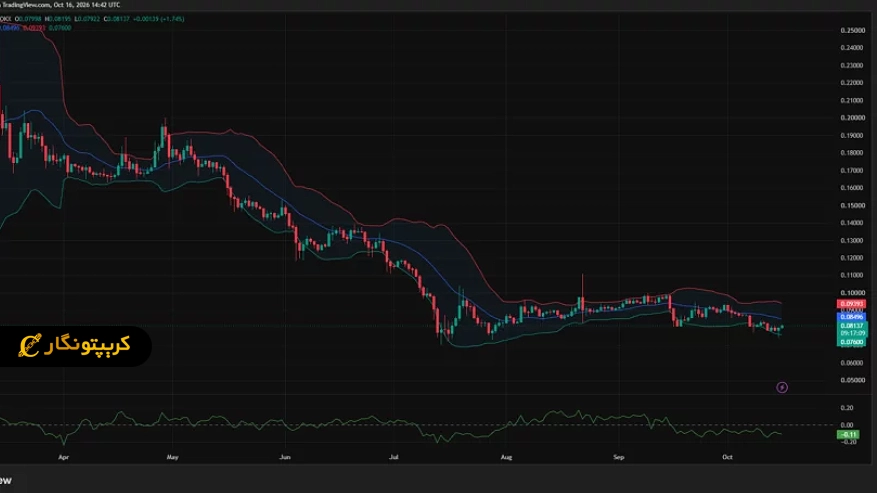Click the Apr label on time axis
877x493 pixels.
(64, 457)
